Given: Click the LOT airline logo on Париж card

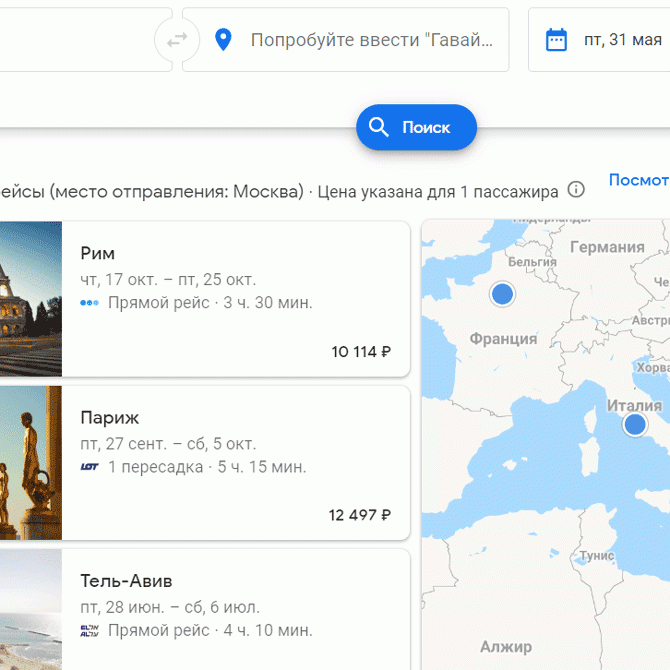Looking at the screenshot, I should 89,467.
